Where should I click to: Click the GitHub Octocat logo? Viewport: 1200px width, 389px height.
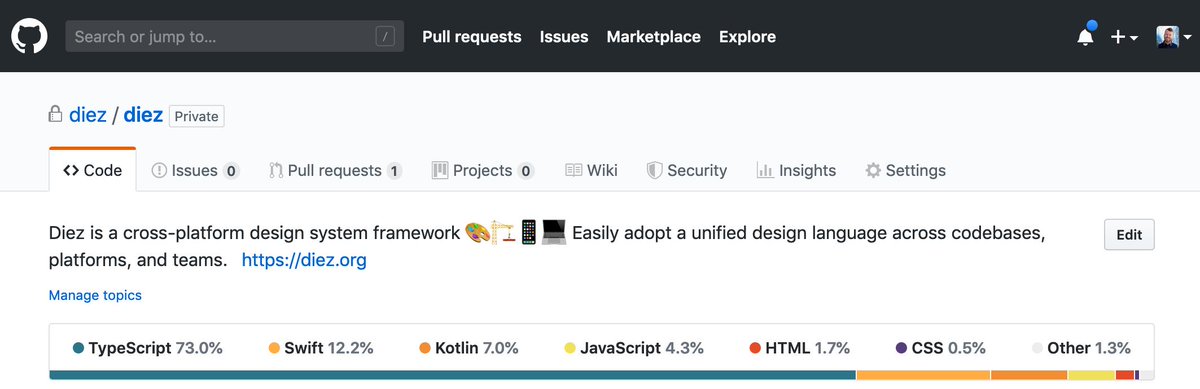(30, 36)
